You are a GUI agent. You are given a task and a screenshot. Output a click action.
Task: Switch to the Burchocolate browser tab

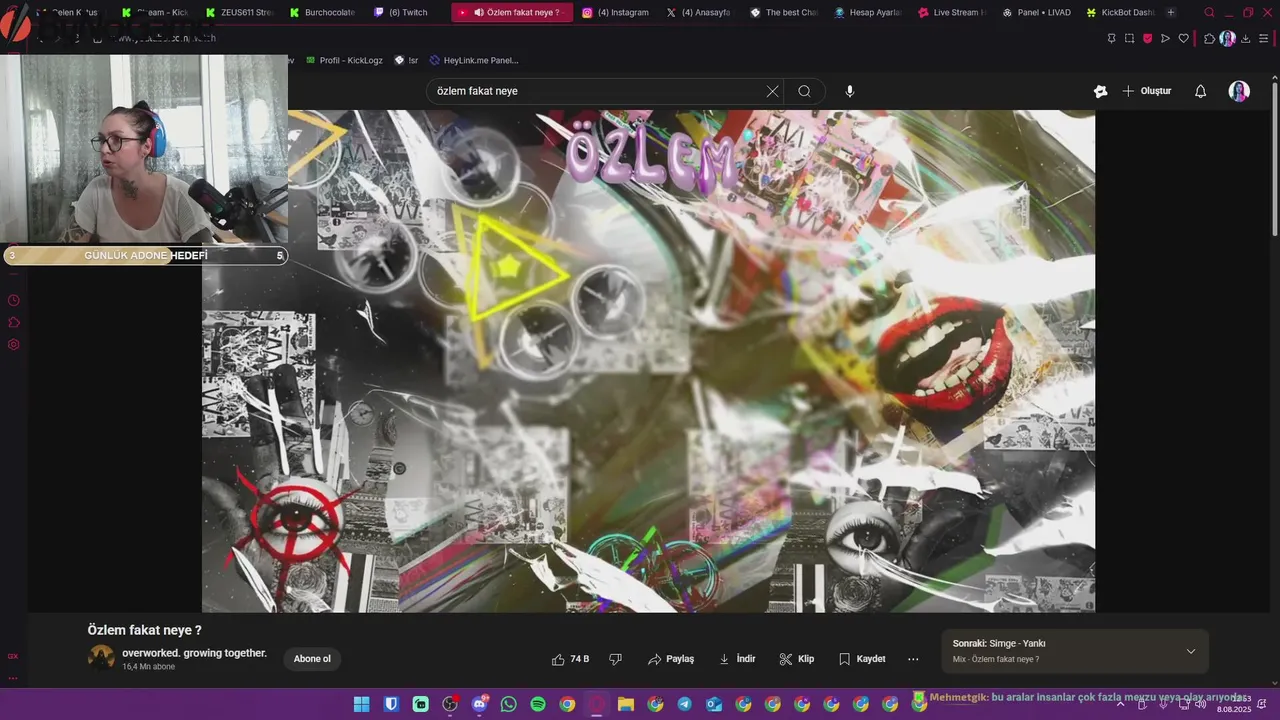pos(323,12)
